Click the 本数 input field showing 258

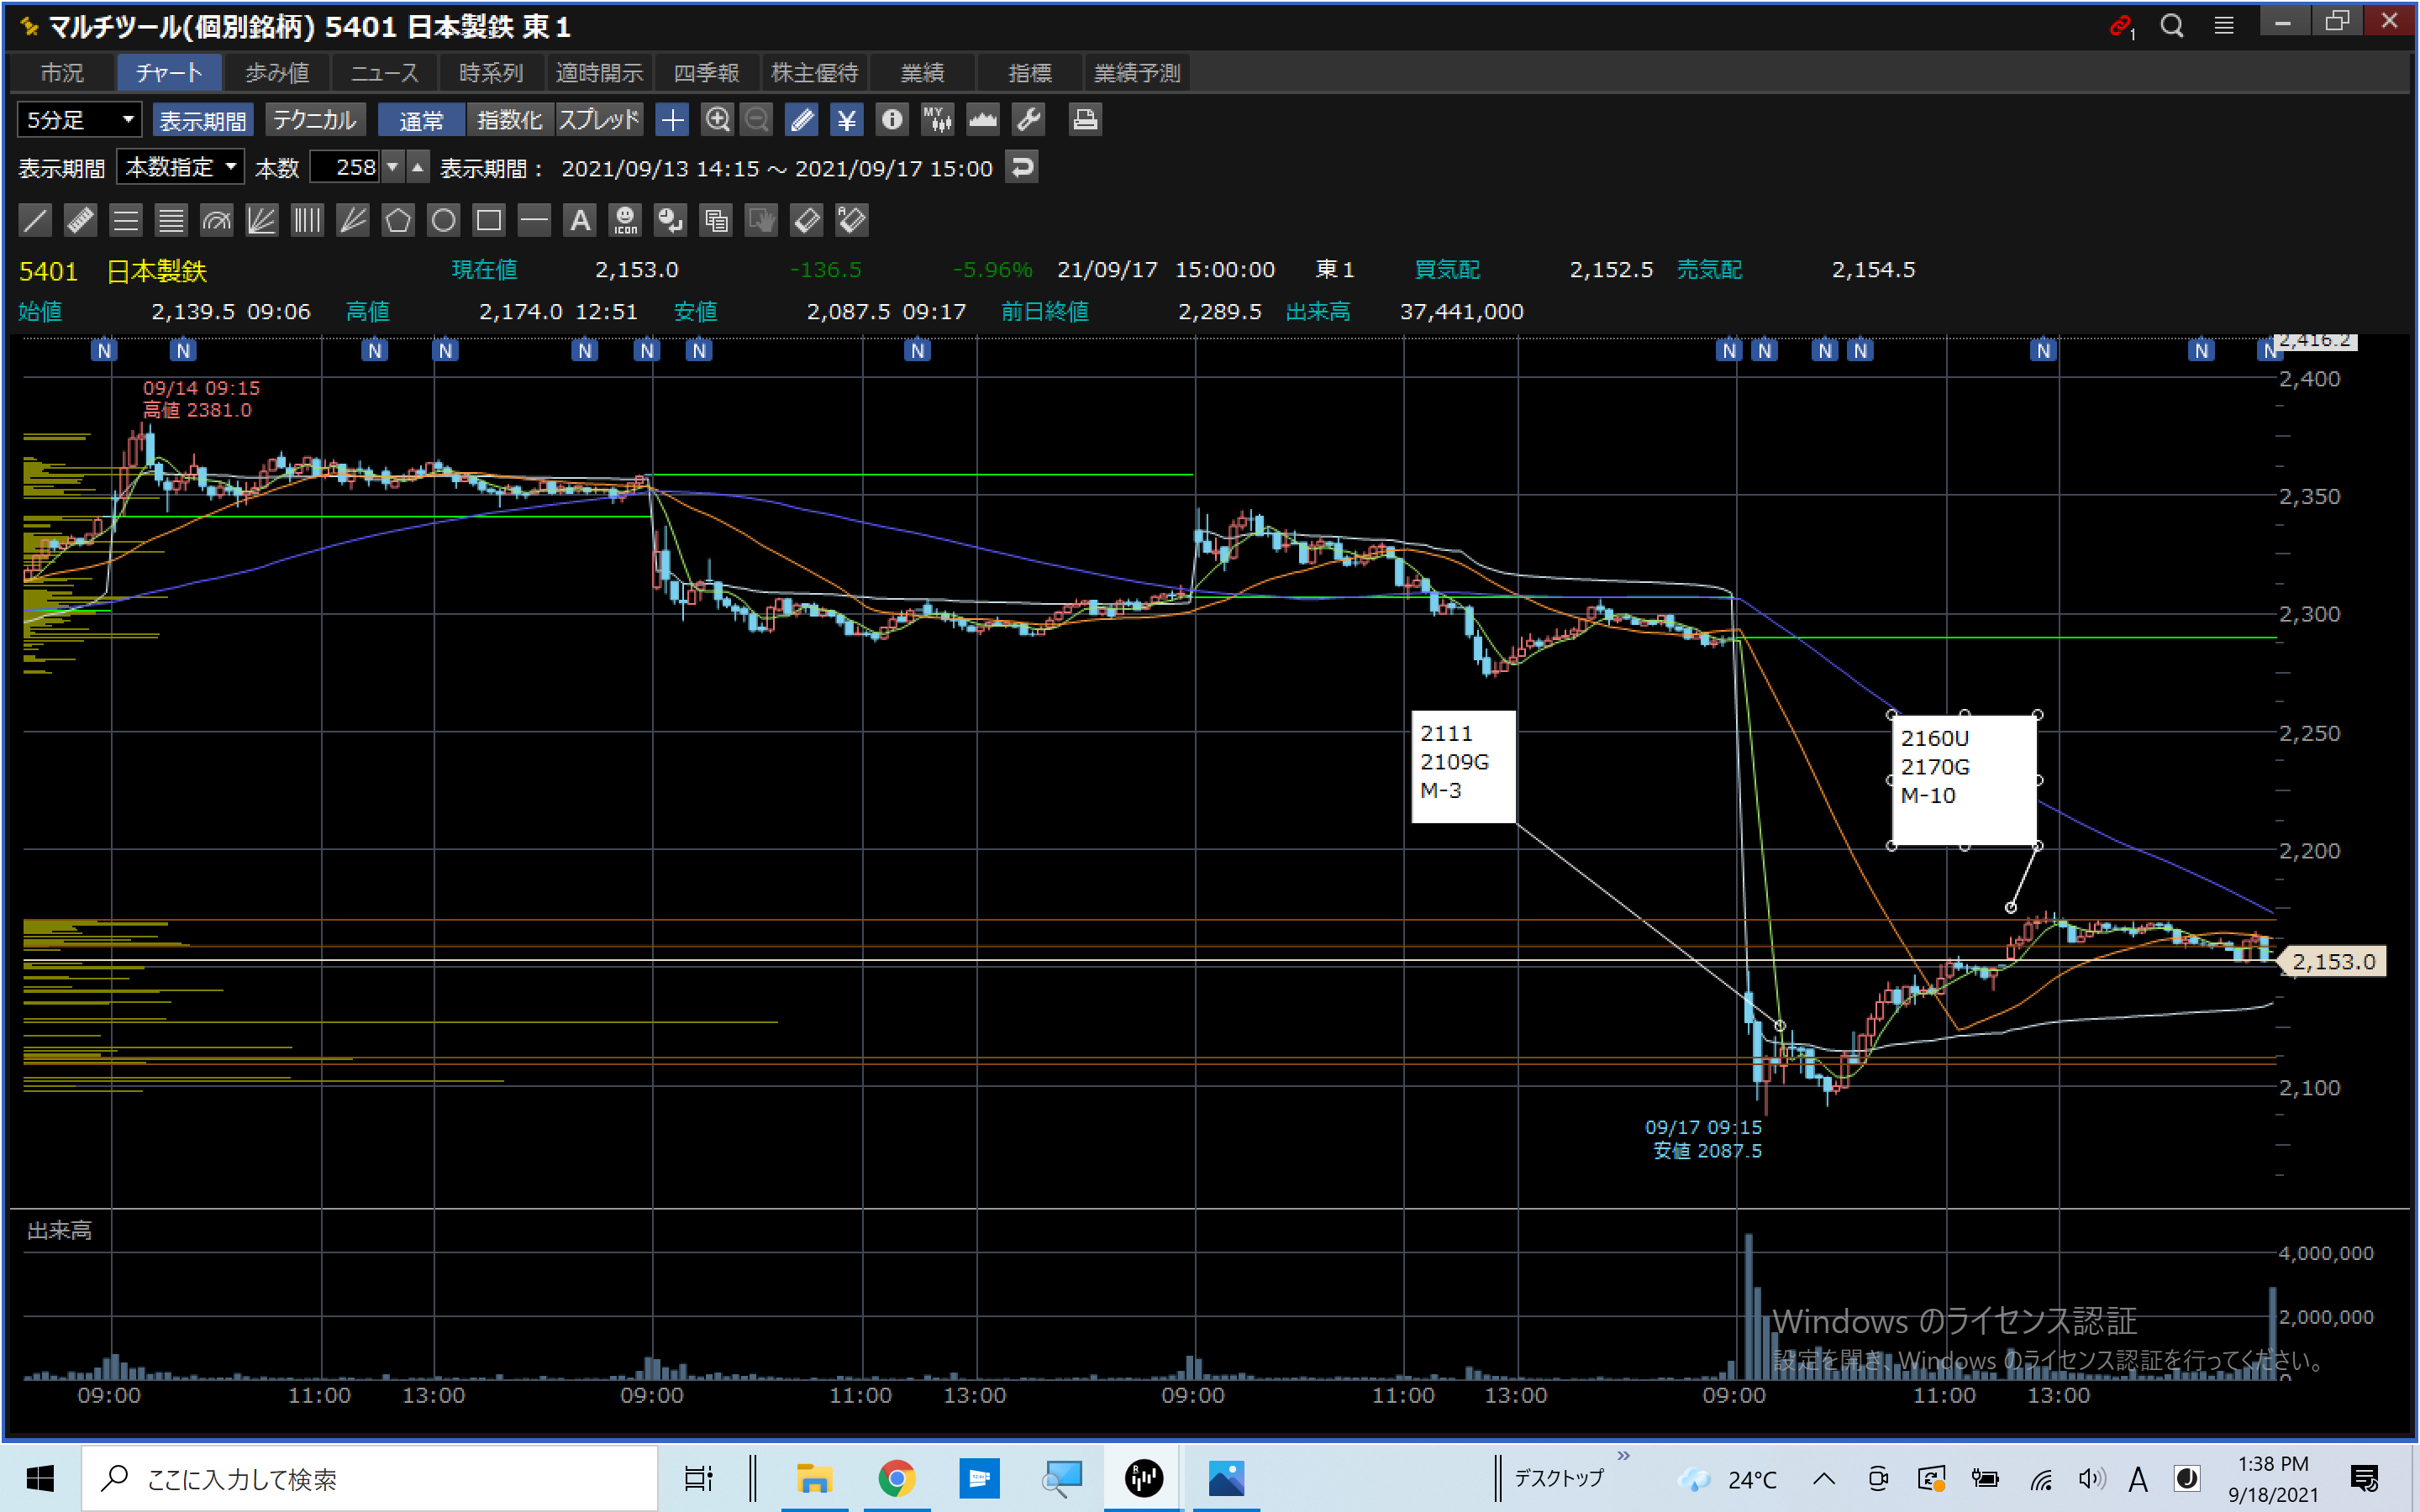[x=346, y=167]
